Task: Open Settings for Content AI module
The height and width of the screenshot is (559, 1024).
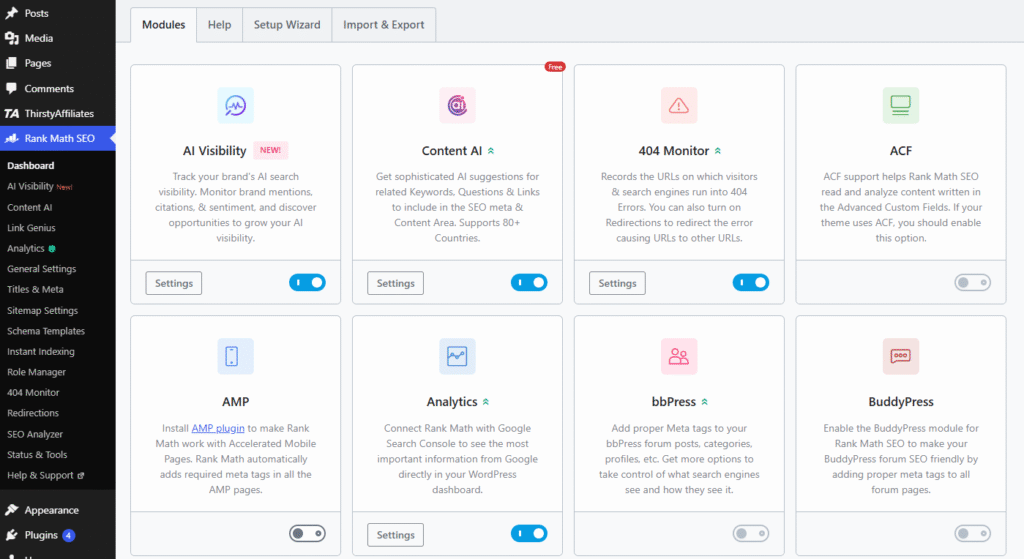Action: (x=395, y=283)
